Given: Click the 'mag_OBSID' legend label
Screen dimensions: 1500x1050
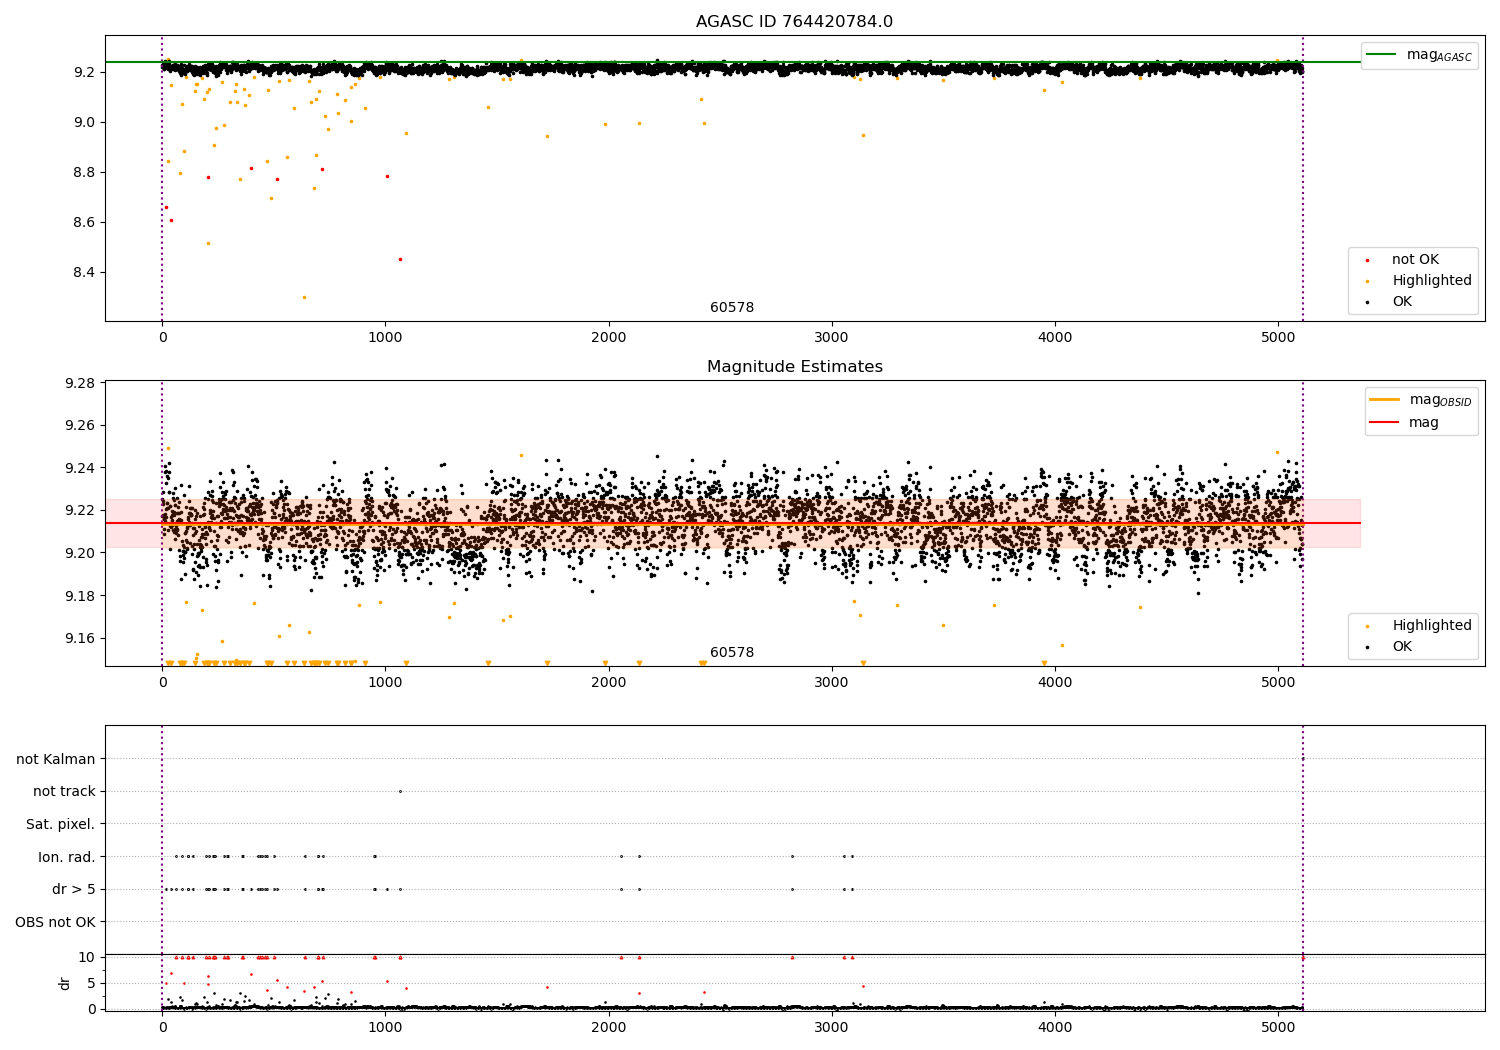Looking at the screenshot, I should click(1441, 400).
